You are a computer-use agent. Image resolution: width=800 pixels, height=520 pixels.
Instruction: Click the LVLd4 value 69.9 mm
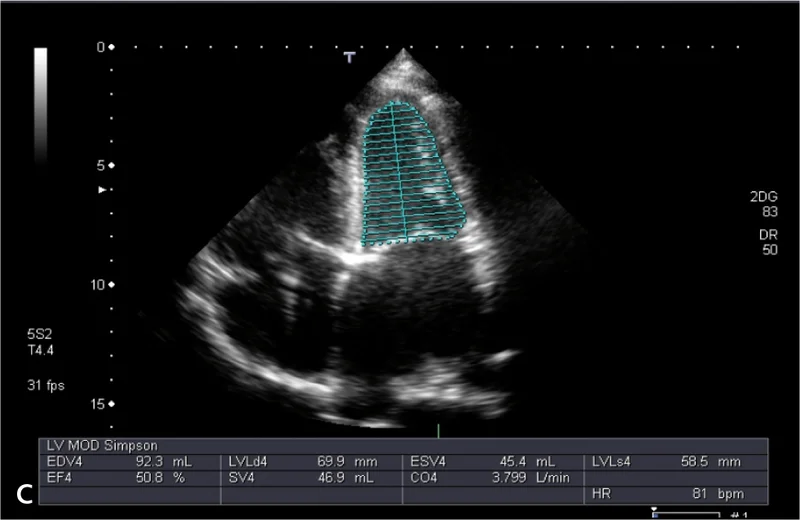click(x=347, y=462)
